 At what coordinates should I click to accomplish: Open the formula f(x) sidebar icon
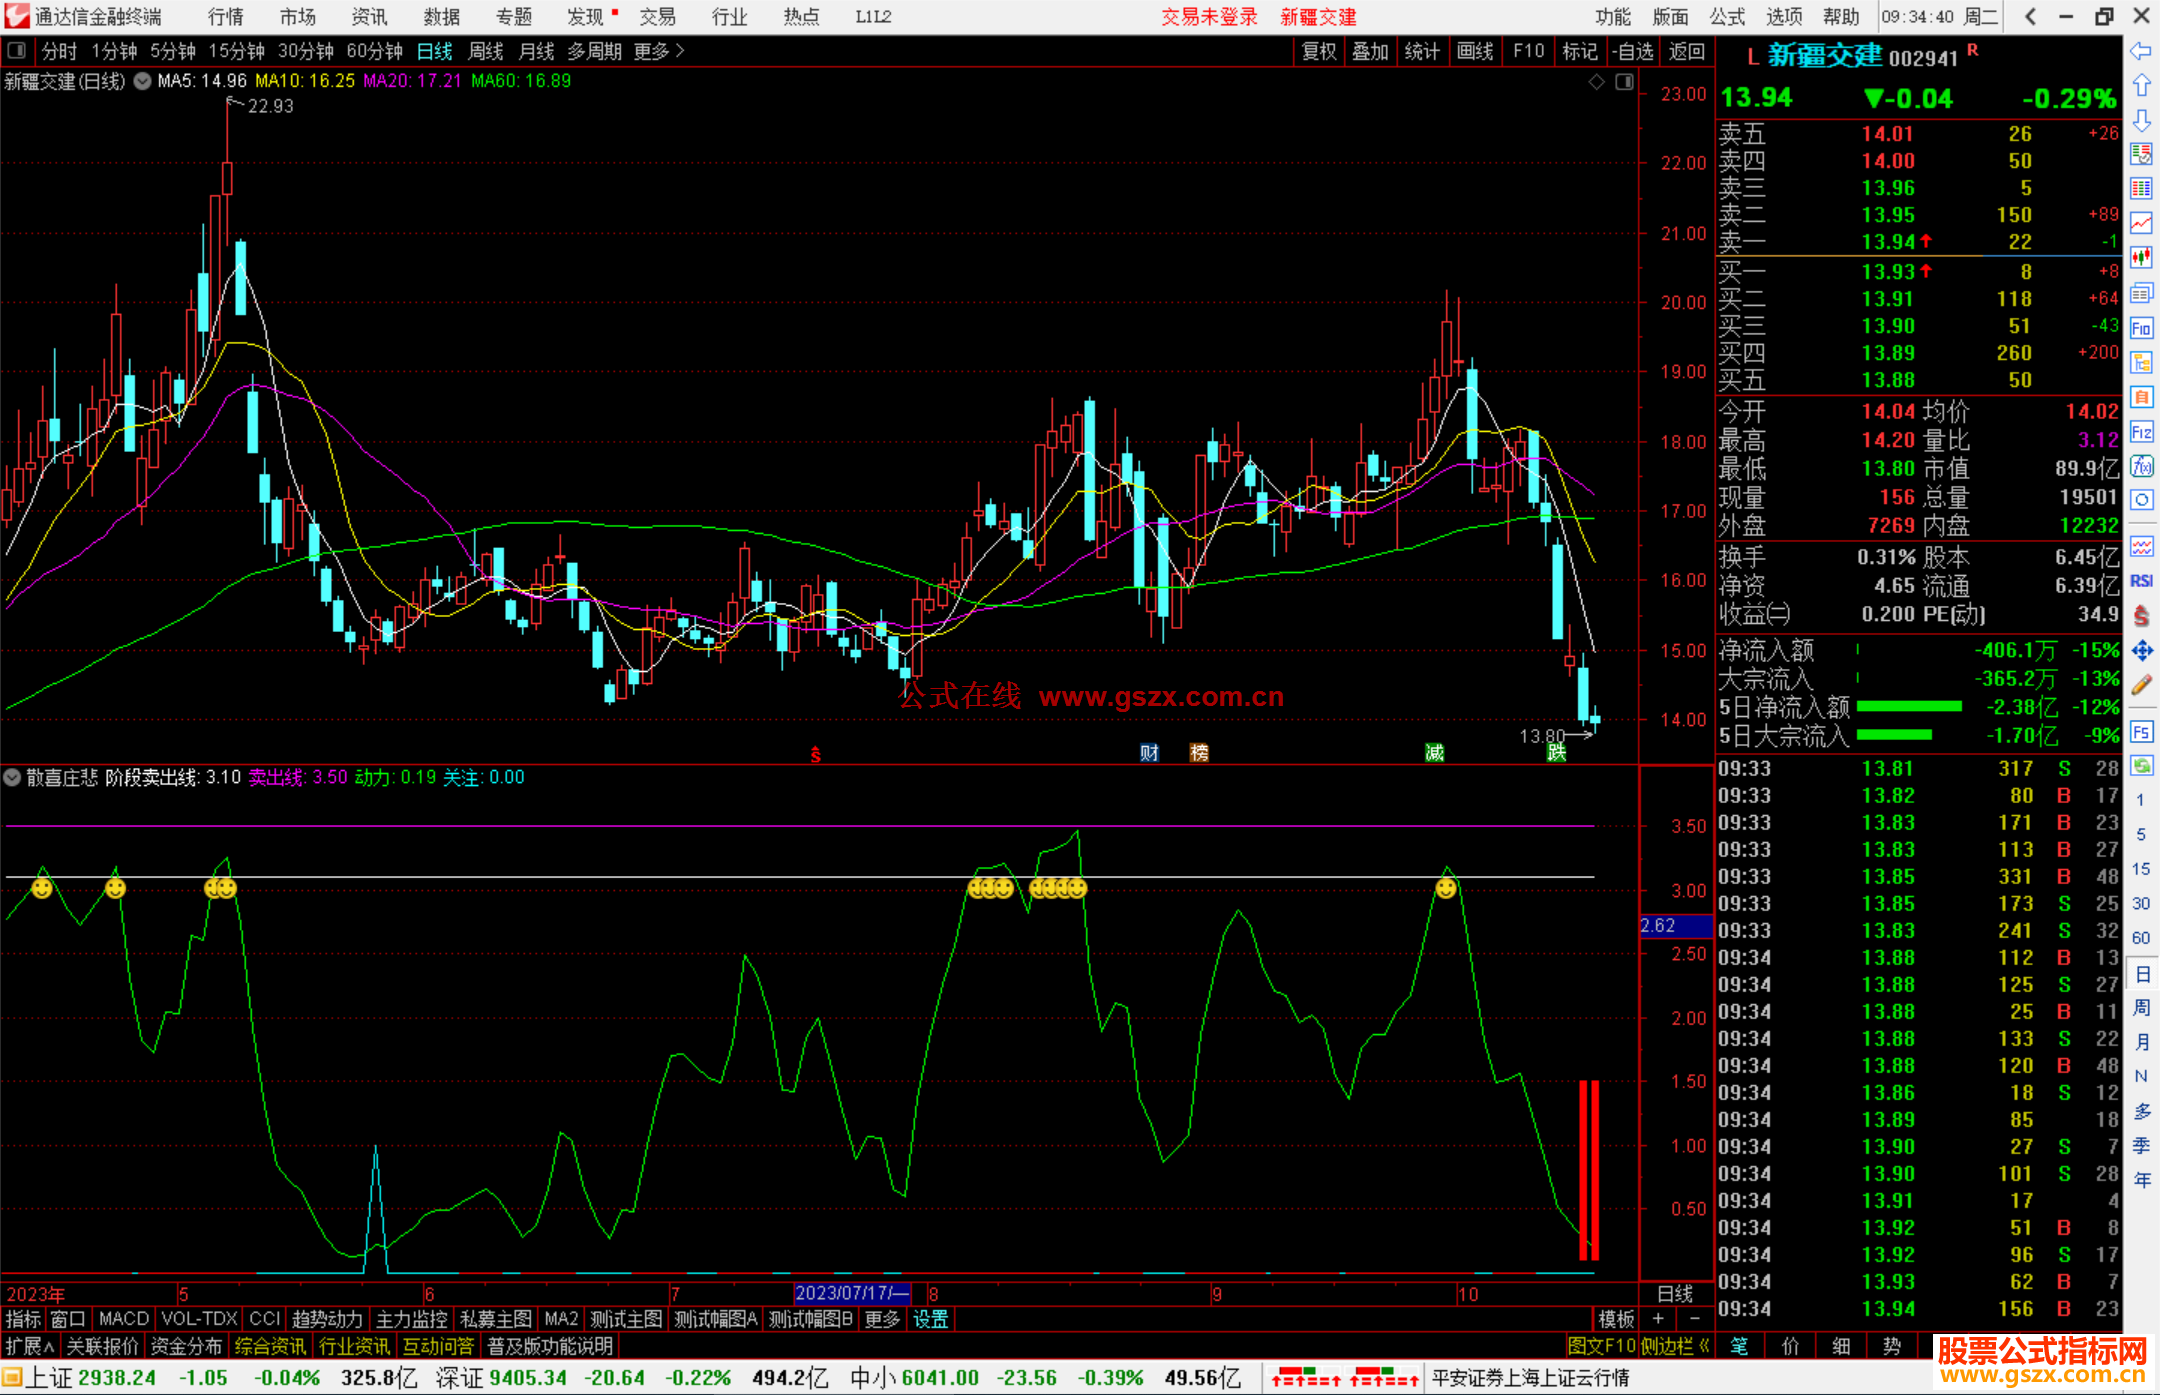2141,466
